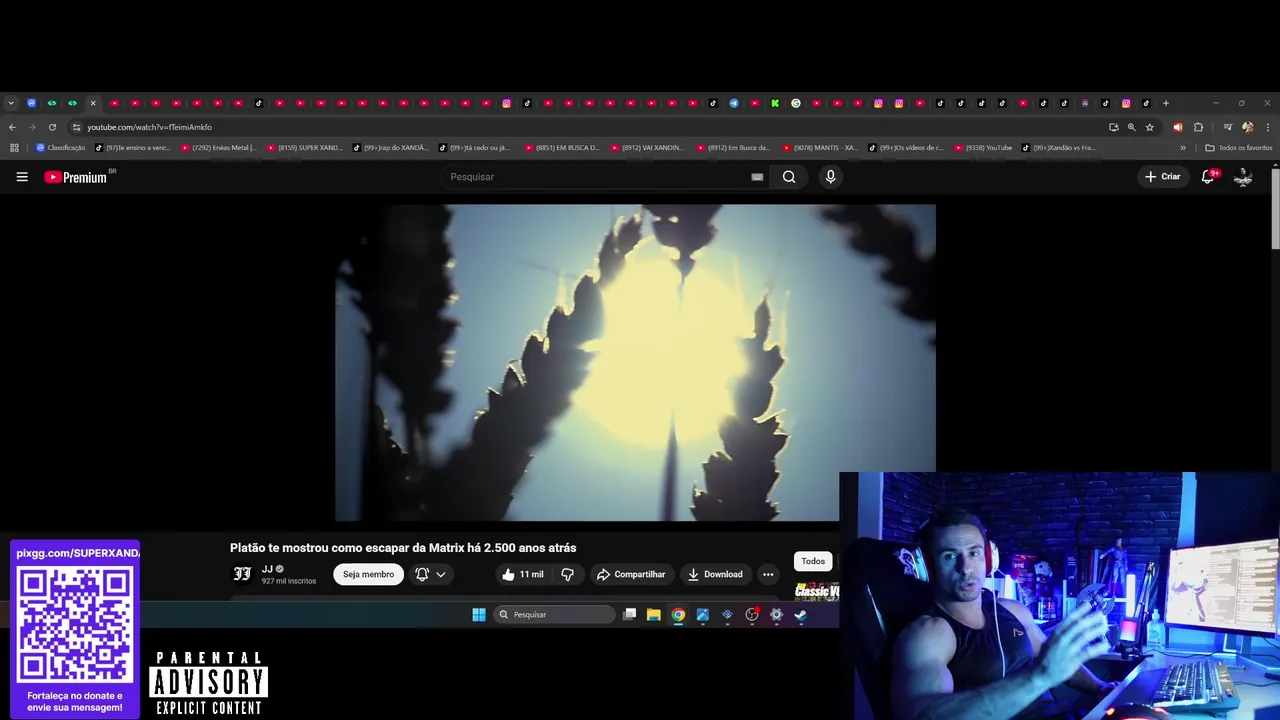Viewport: 1280px width, 720px height.
Task: Click the Windows taskbar Pesquisar search box
Action: click(554, 615)
